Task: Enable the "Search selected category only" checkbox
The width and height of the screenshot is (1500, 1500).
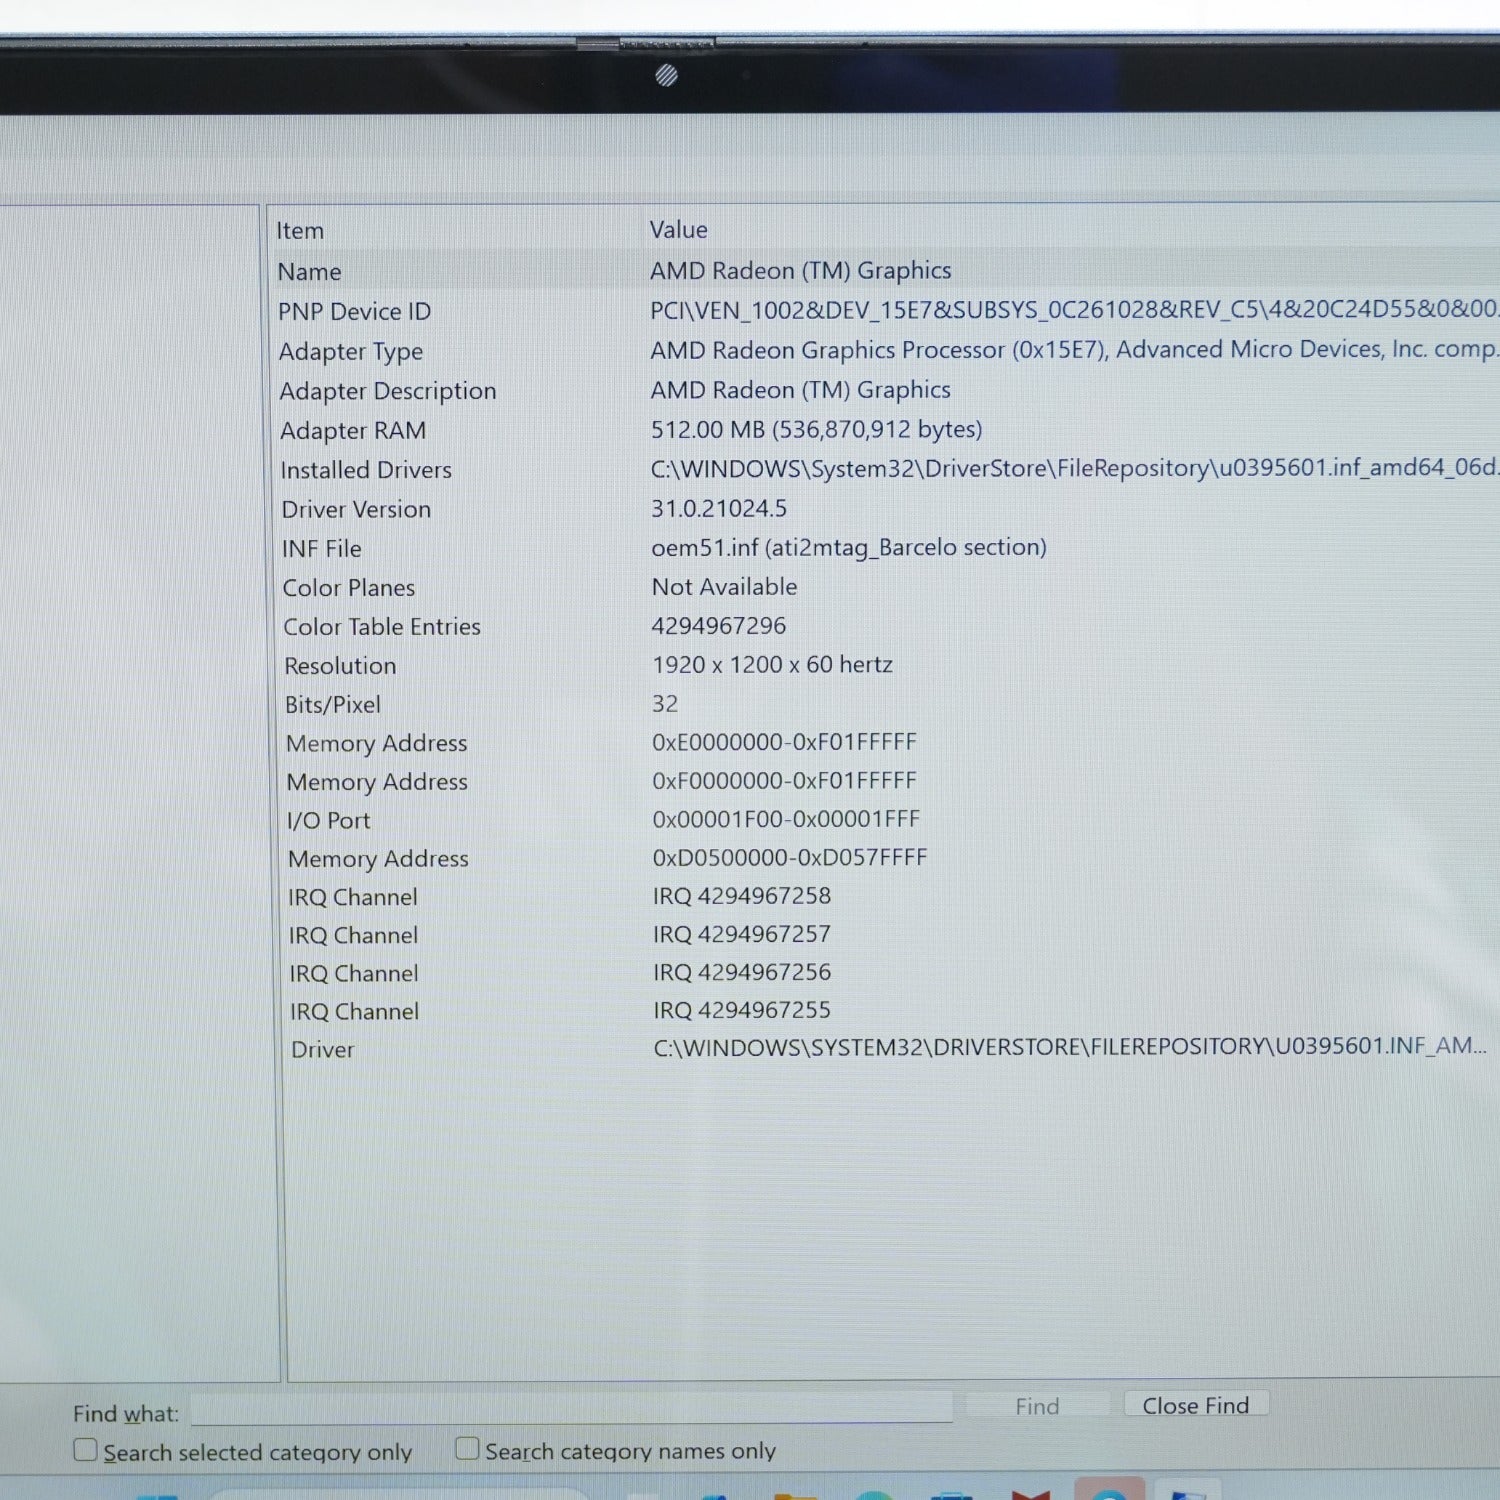Action: (x=86, y=1450)
